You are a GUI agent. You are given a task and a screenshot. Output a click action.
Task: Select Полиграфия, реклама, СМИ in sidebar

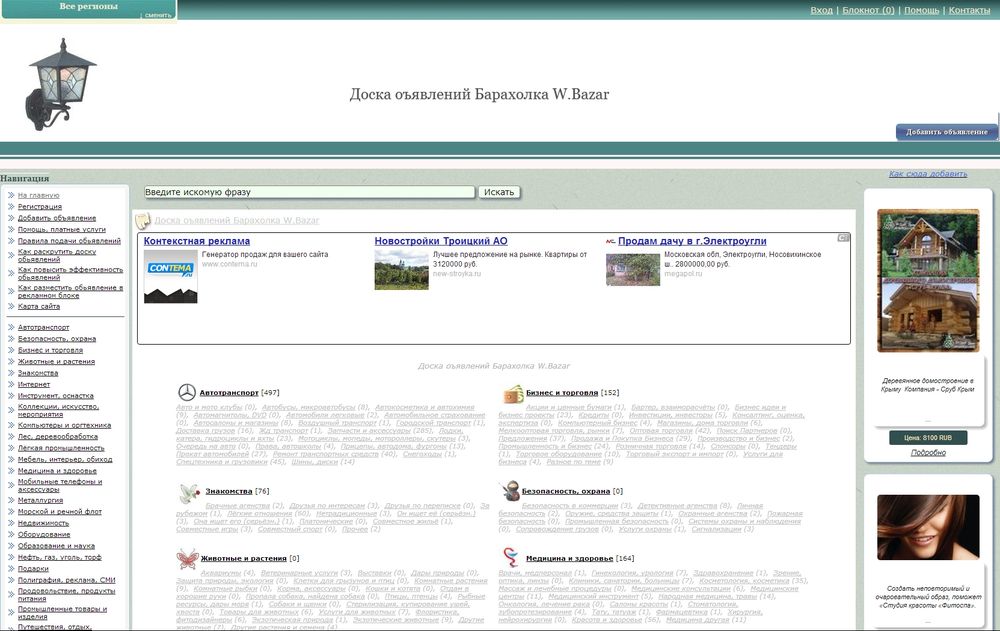pos(66,581)
